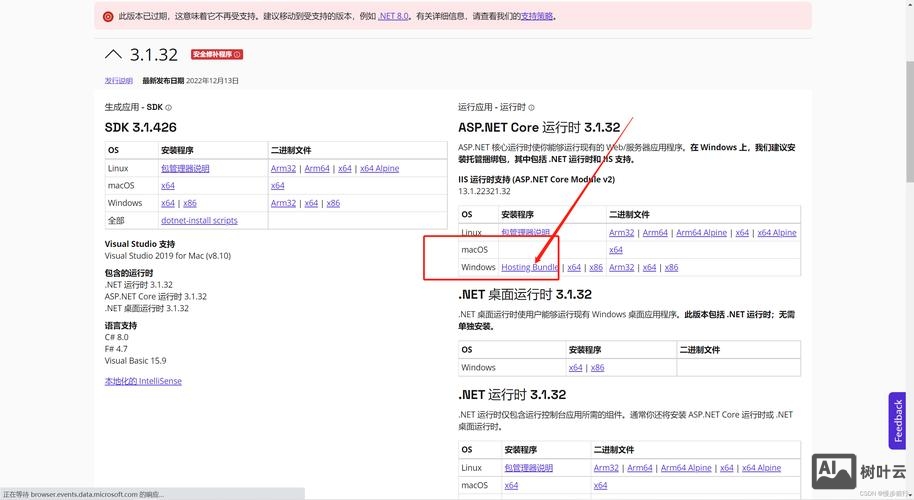Viewport: 914px width, 500px height.
Task: Download ASP.NET Core Linux Arm32 binary
Action: [x=621, y=233]
